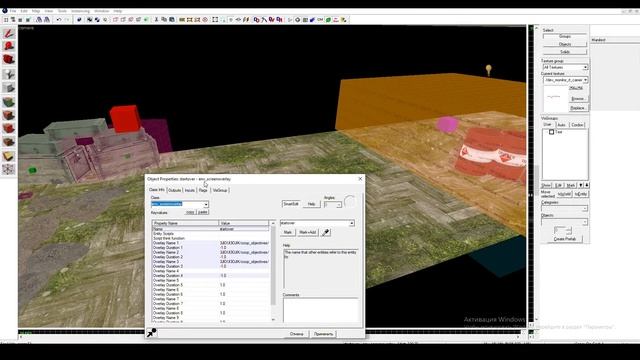Switch to the Flags tab
This screenshot has height=360, width=640.
pyautogui.click(x=203, y=190)
